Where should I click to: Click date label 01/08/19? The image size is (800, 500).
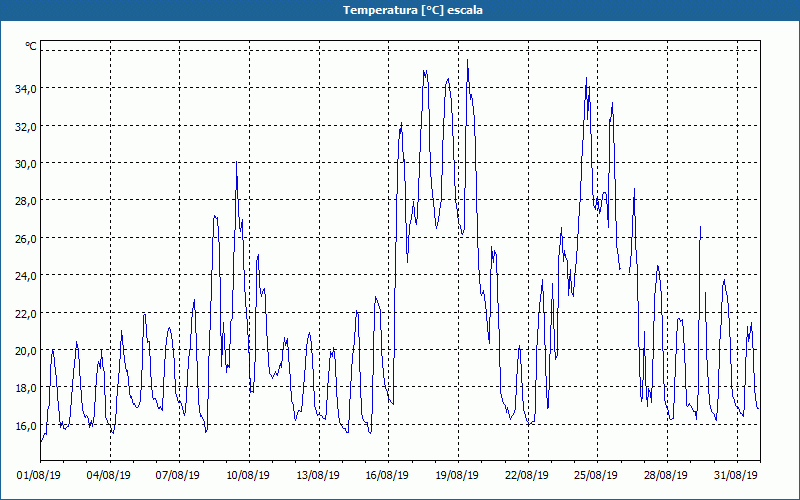click(x=39, y=475)
